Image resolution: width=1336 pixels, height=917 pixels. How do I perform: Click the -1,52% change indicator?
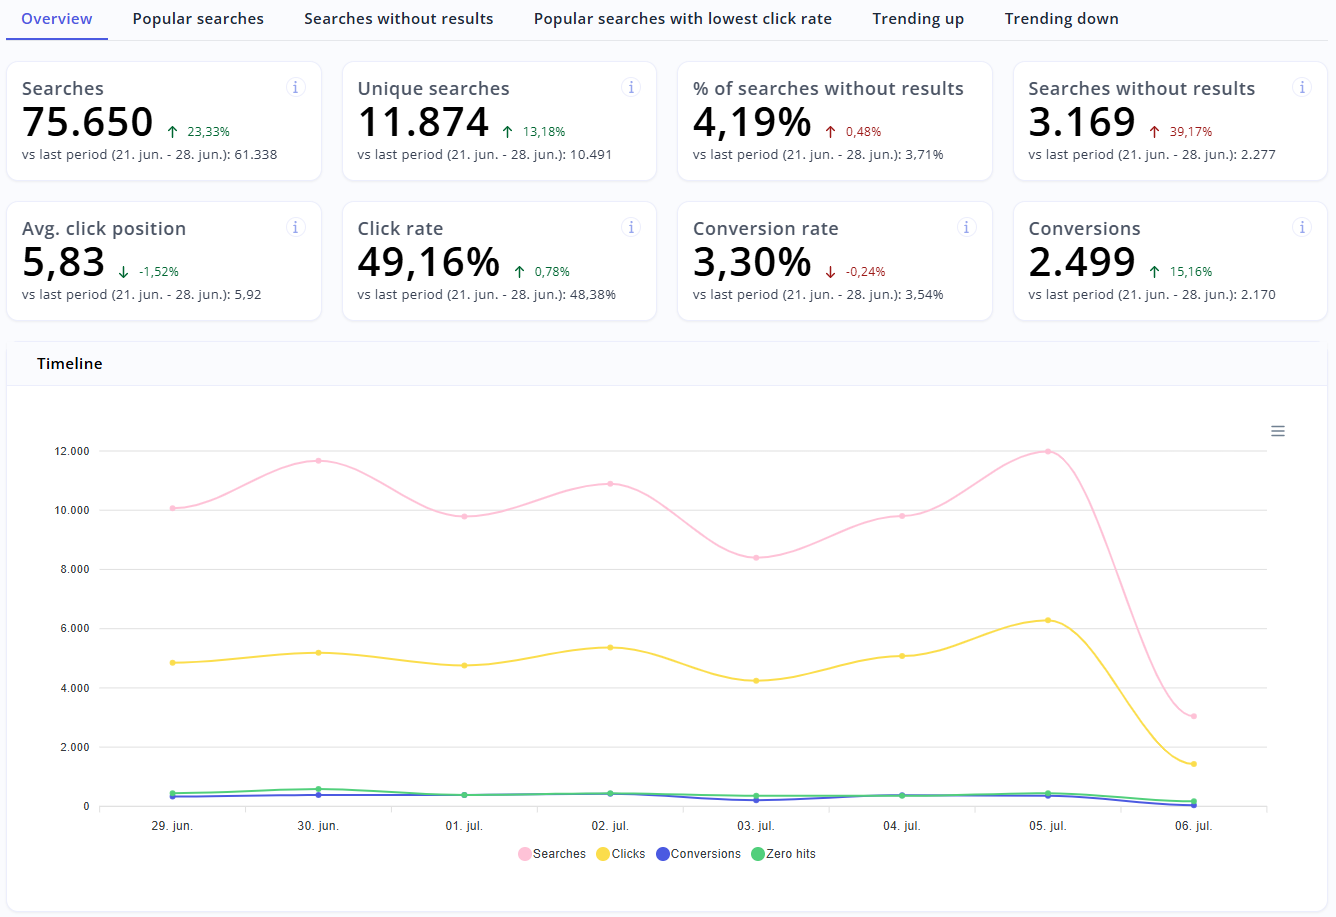pos(149,272)
